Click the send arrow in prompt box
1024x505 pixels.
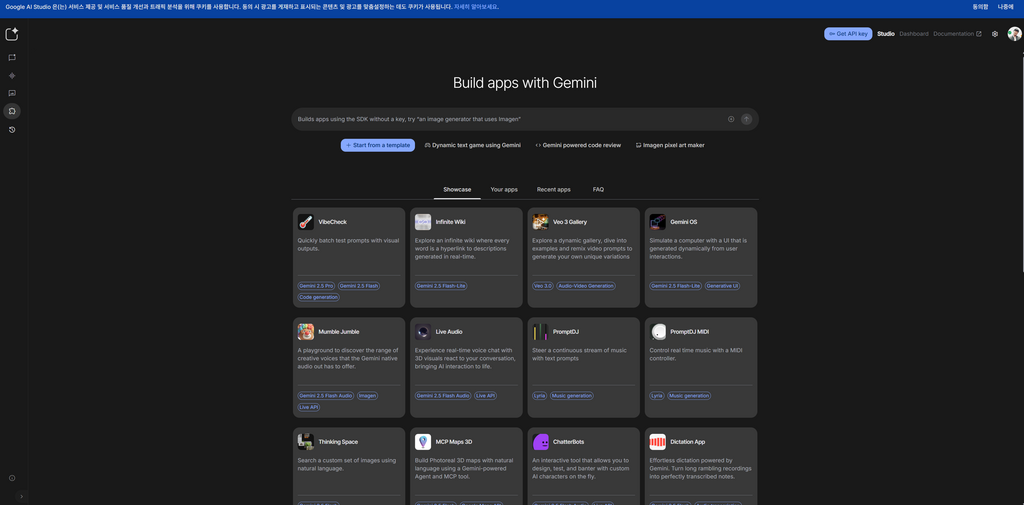click(x=746, y=119)
